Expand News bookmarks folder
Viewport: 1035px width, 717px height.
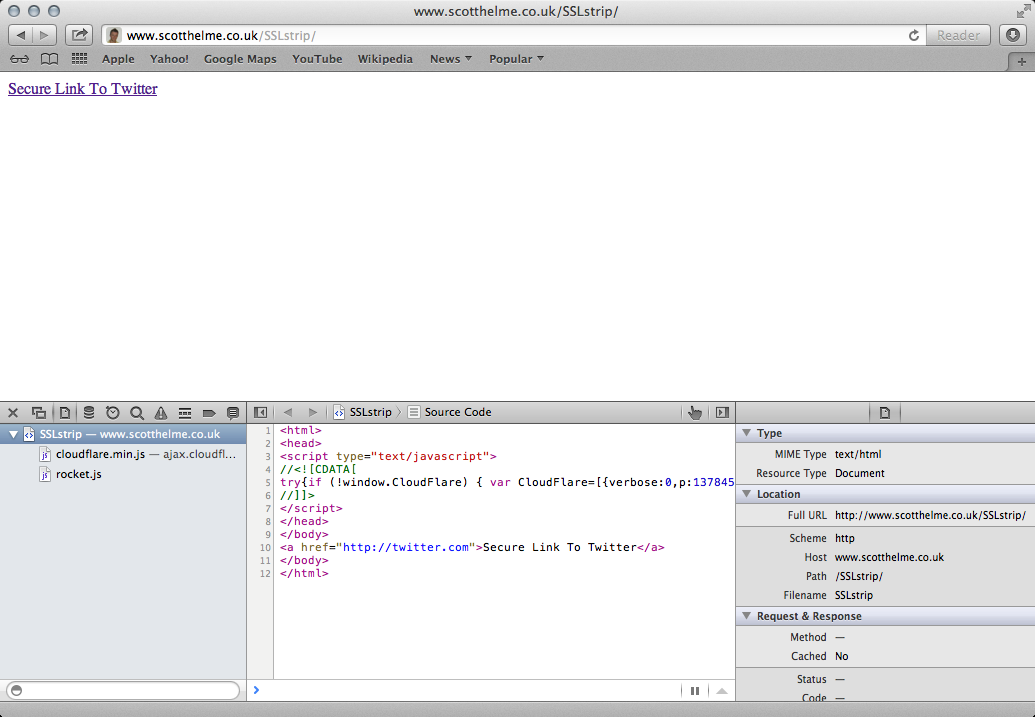tap(451, 59)
